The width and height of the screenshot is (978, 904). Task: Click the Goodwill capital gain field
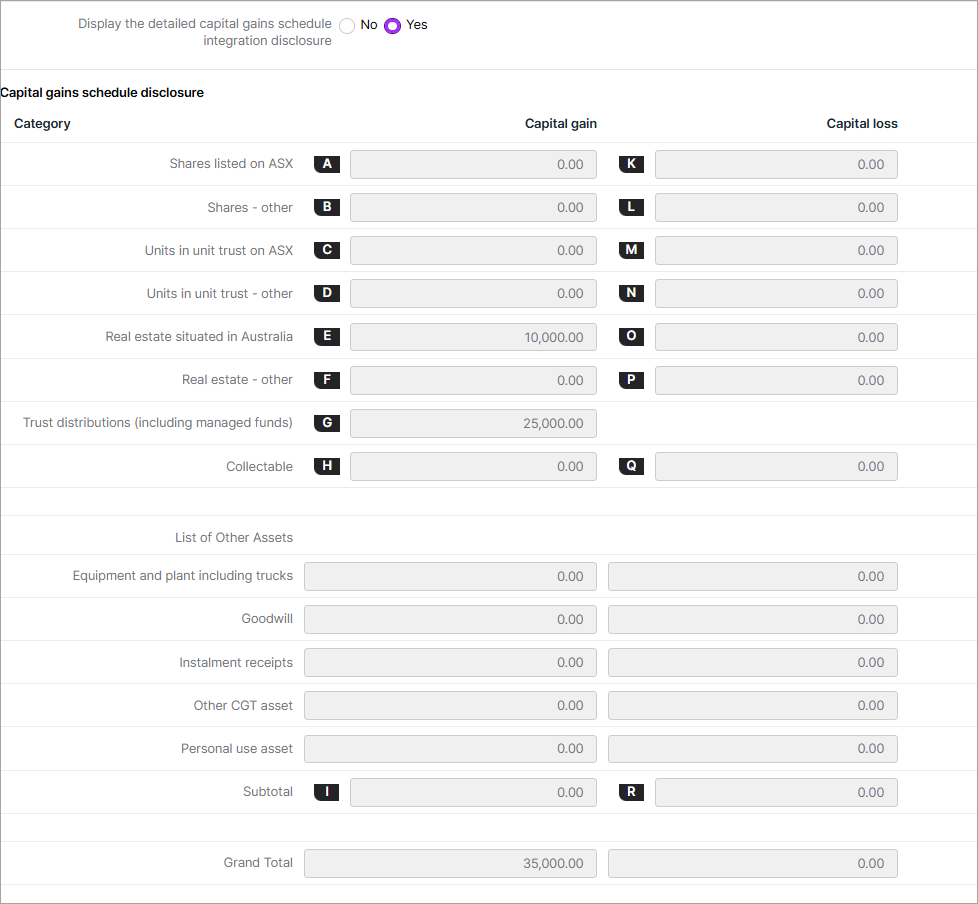[x=449, y=619]
